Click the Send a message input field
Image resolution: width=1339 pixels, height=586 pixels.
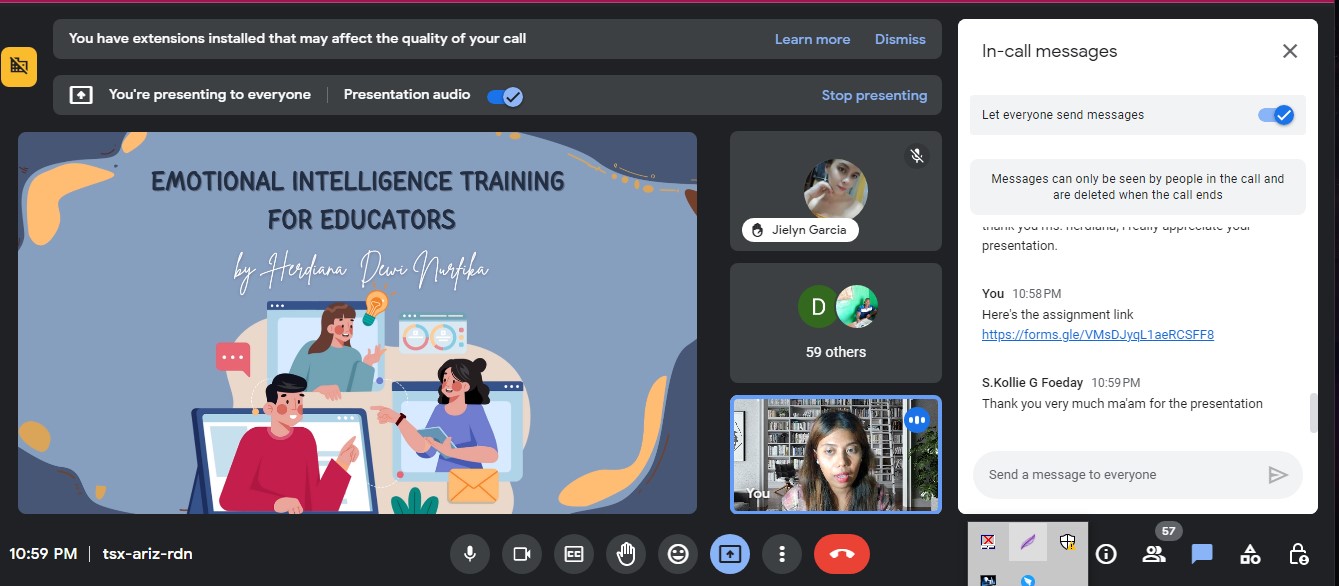click(x=1120, y=475)
